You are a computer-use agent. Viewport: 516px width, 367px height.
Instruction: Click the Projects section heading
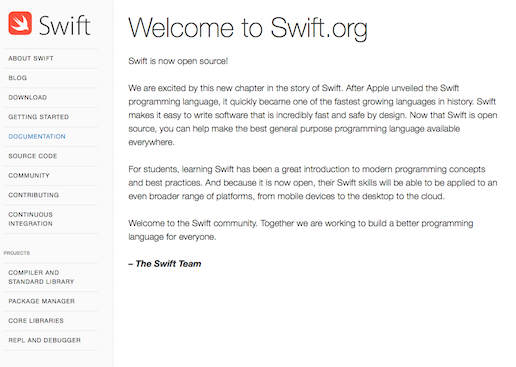click(x=17, y=253)
